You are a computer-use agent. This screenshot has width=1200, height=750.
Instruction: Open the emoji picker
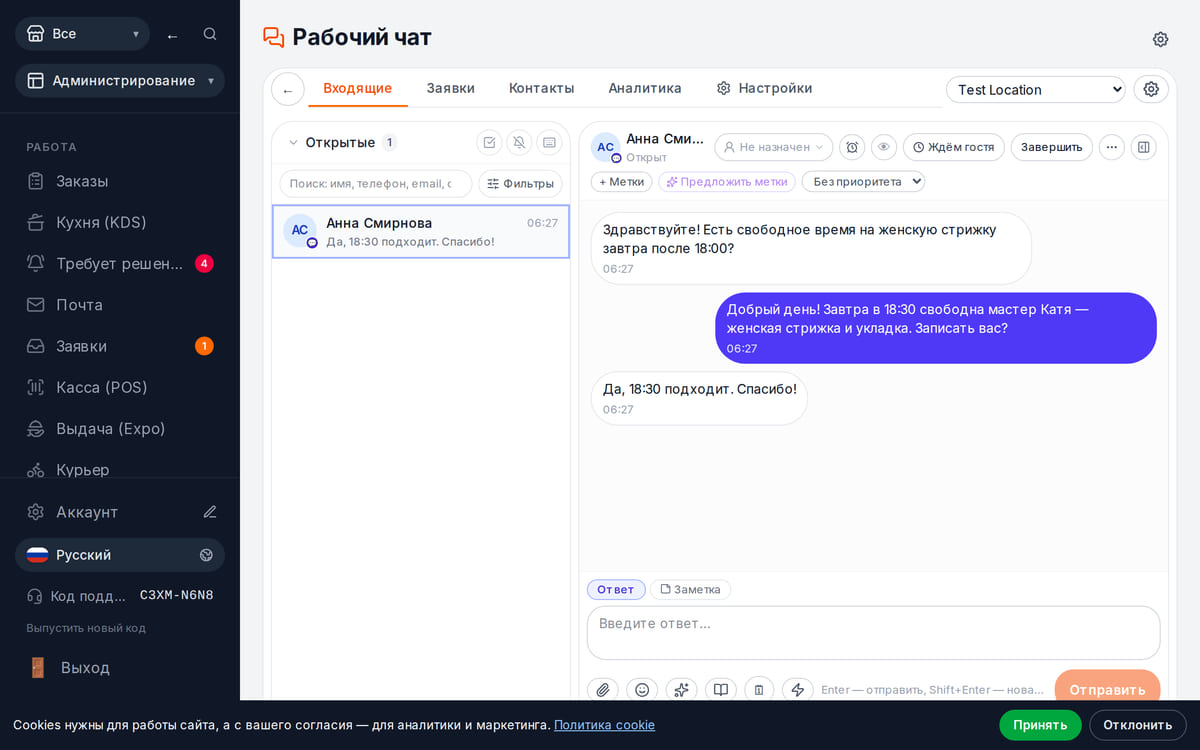[x=642, y=689]
